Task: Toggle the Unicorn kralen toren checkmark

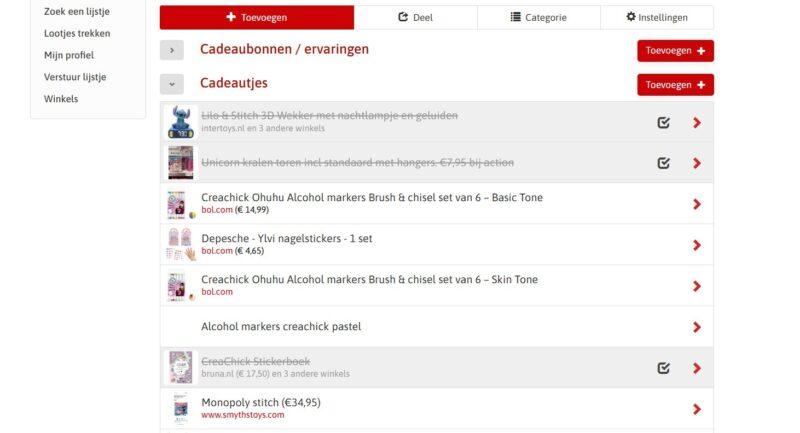Action: pos(663,163)
